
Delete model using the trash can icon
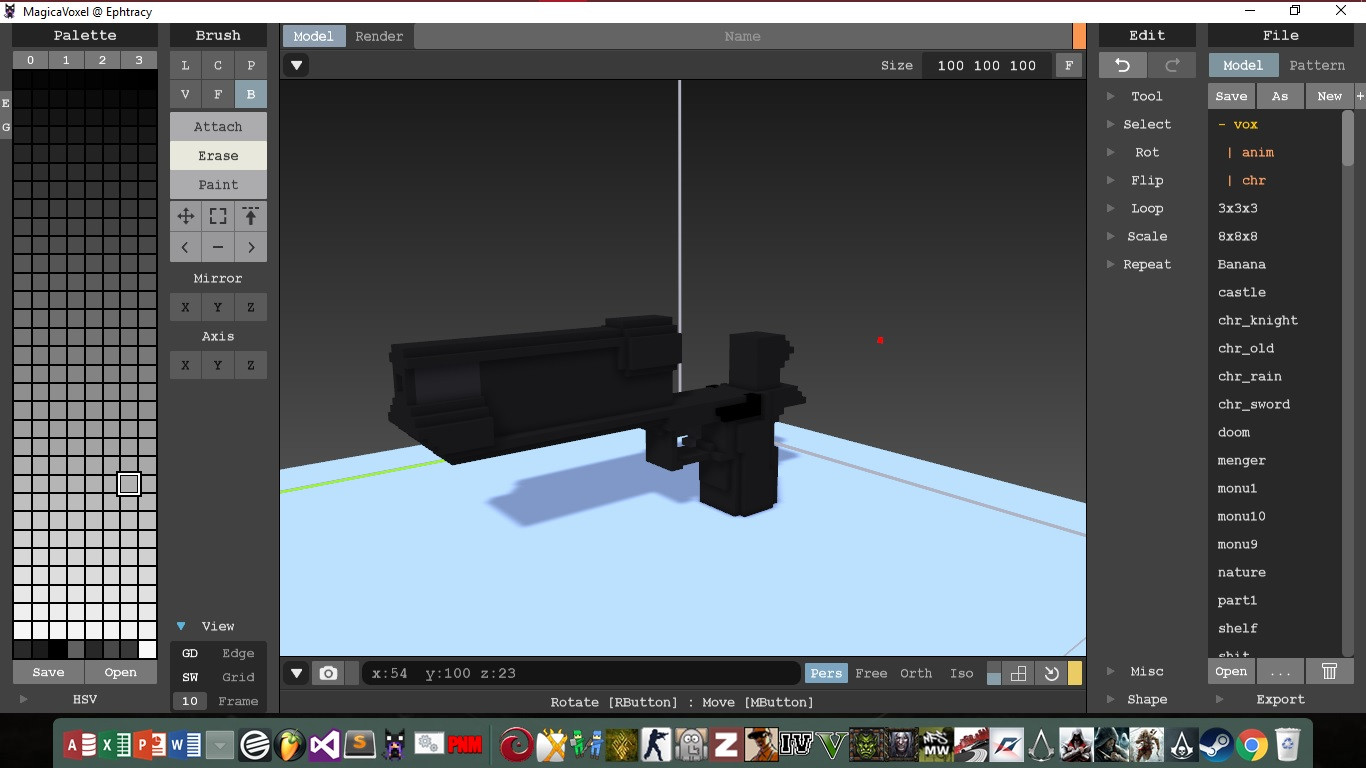click(1329, 672)
